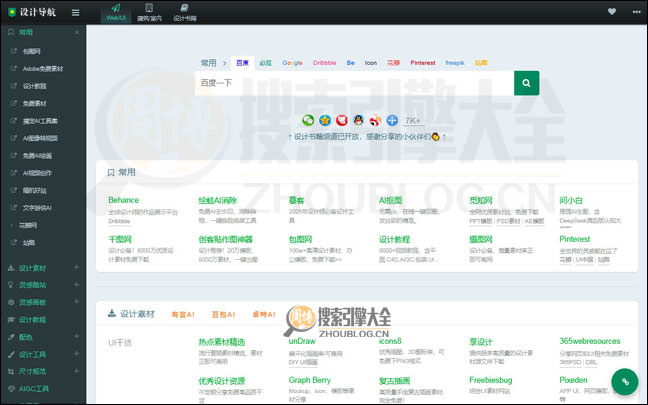
Task: Open the AI抠图 link
Action: 391,200
